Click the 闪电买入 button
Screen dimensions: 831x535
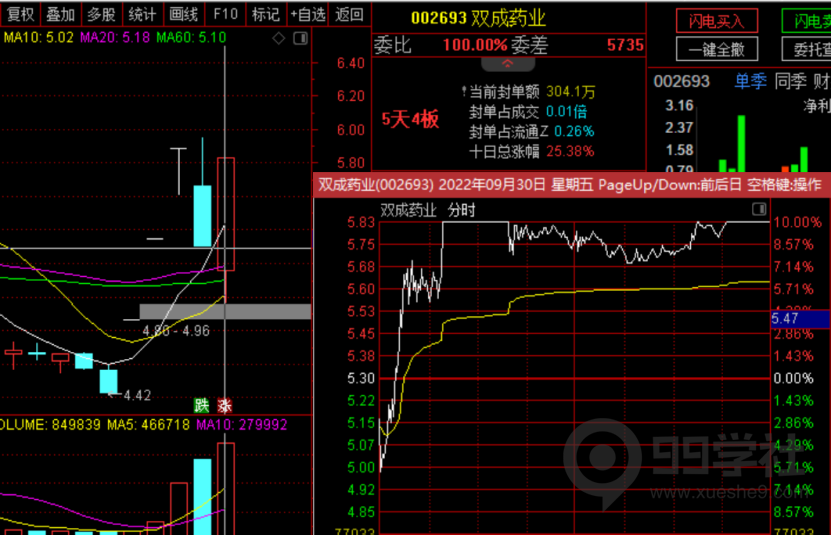(x=717, y=21)
